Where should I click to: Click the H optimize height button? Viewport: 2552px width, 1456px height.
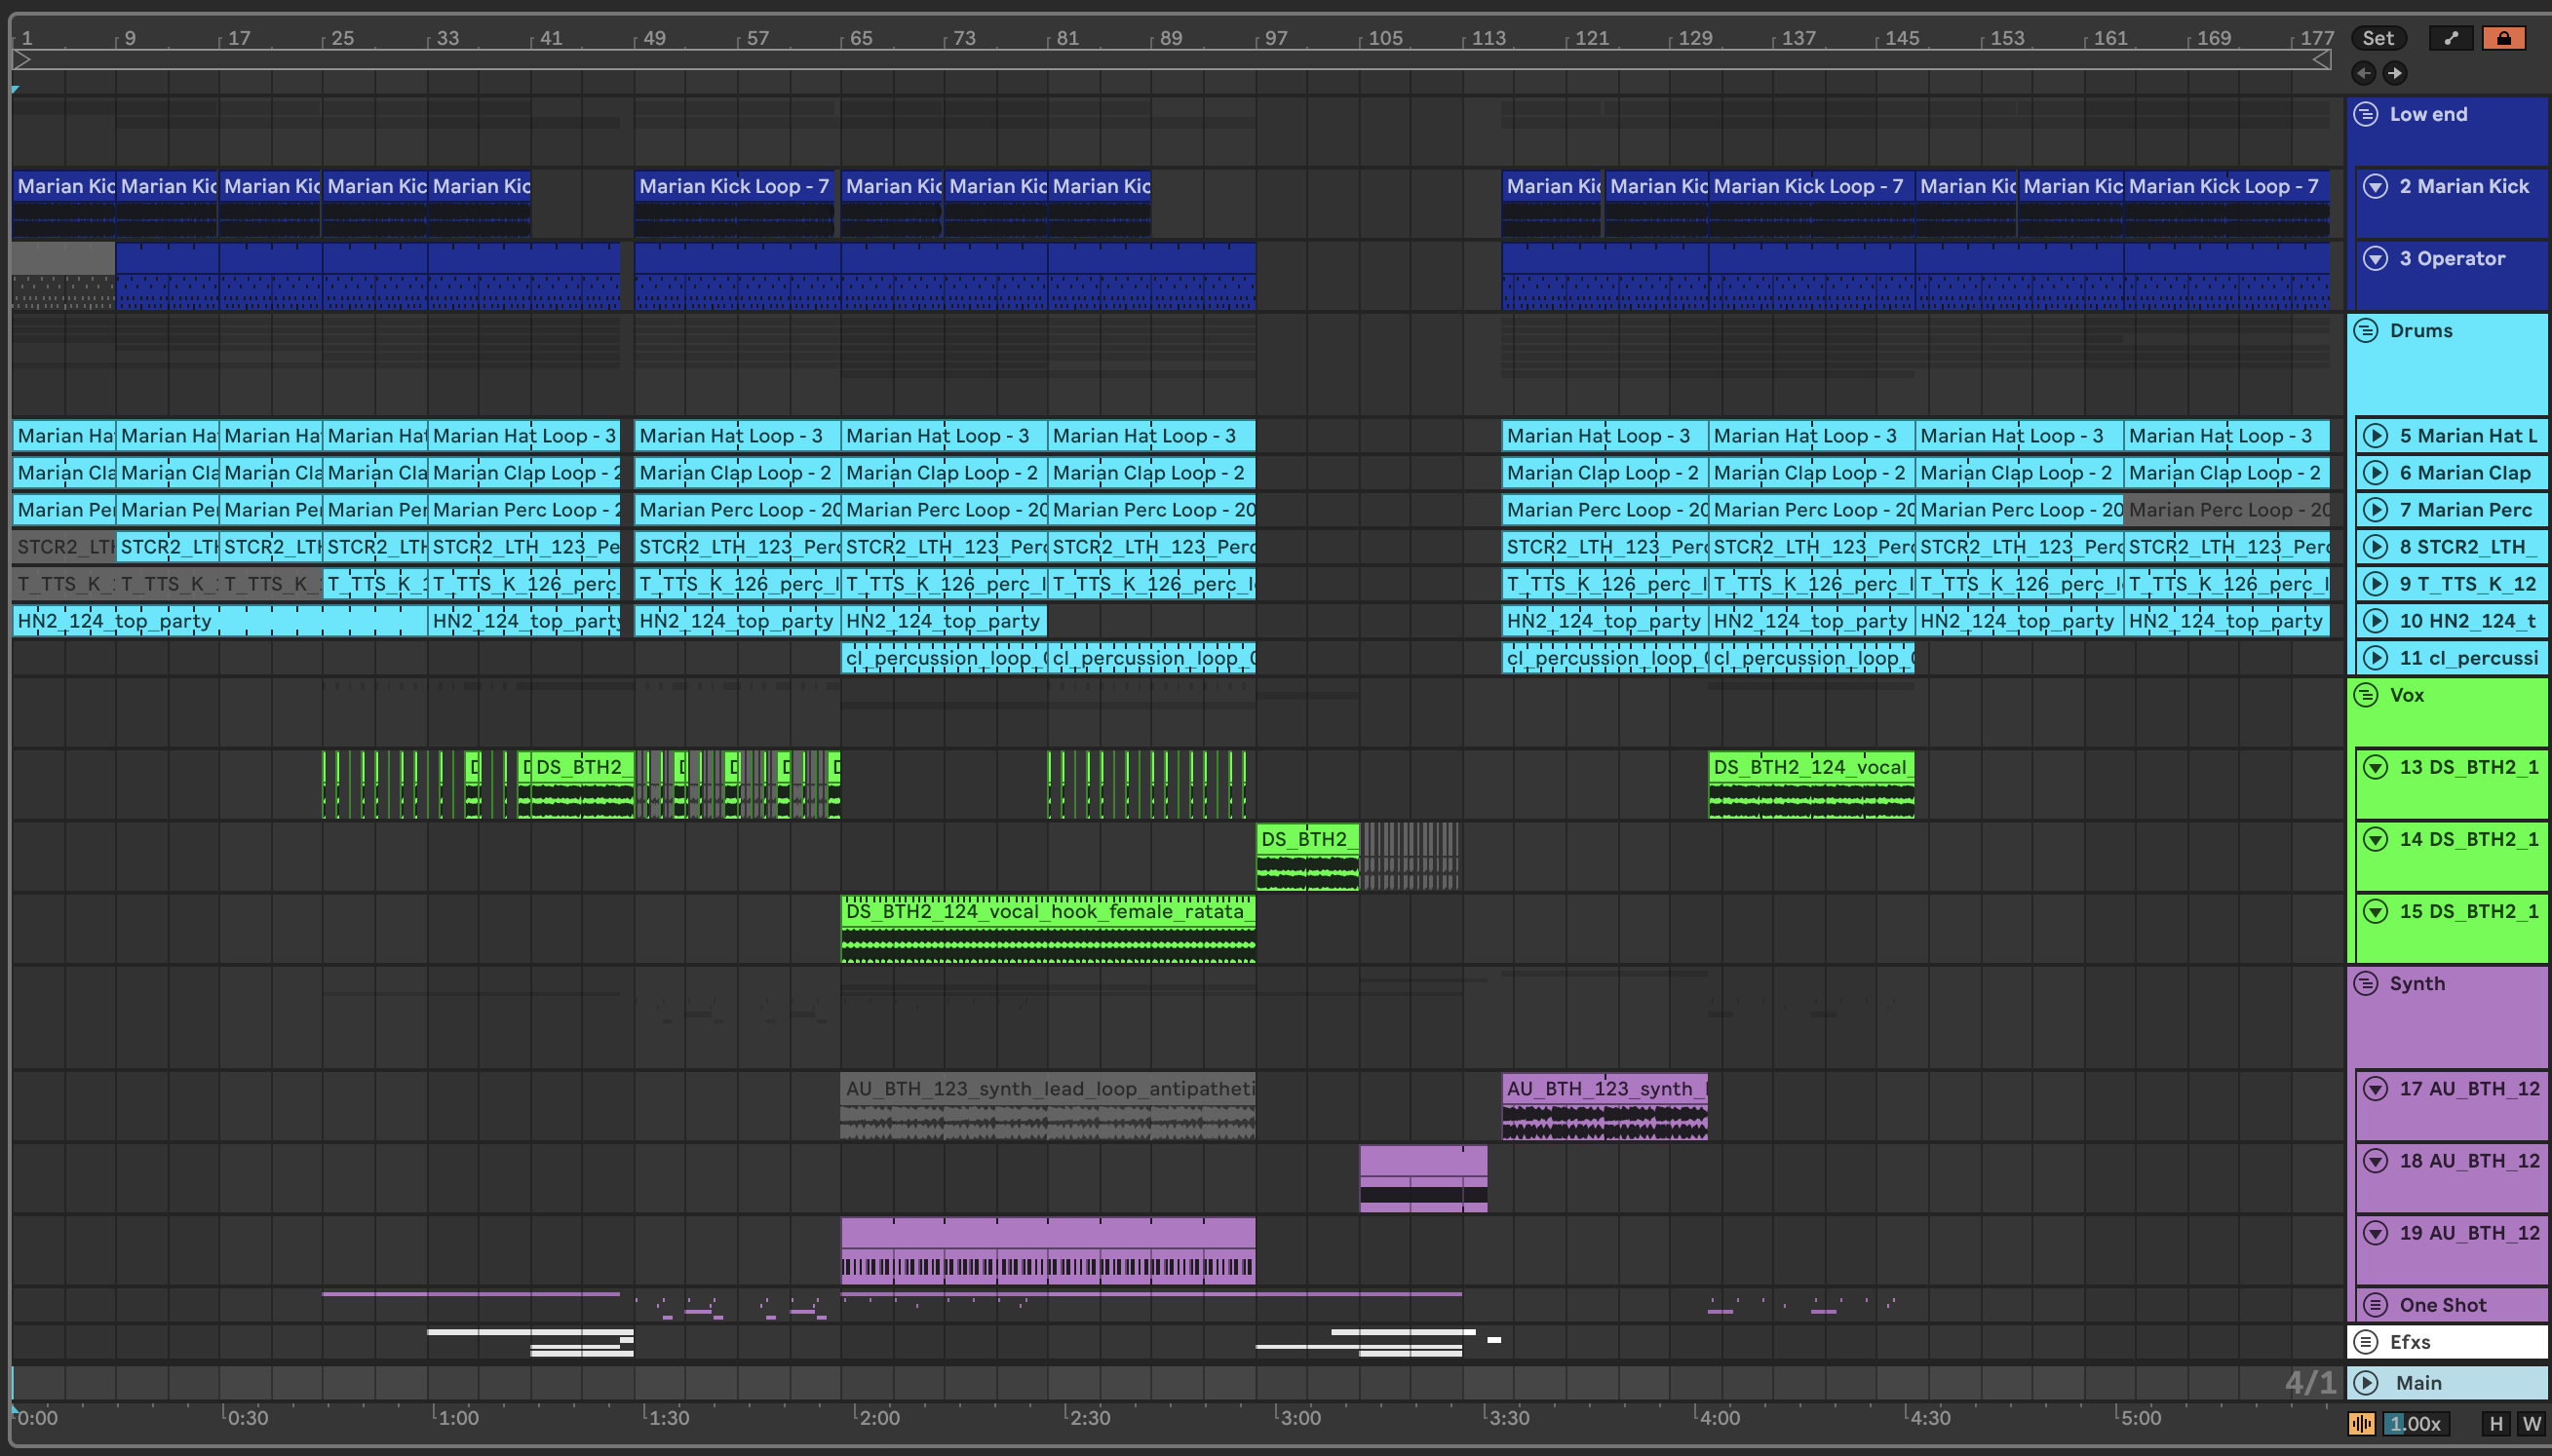pos(2496,1424)
